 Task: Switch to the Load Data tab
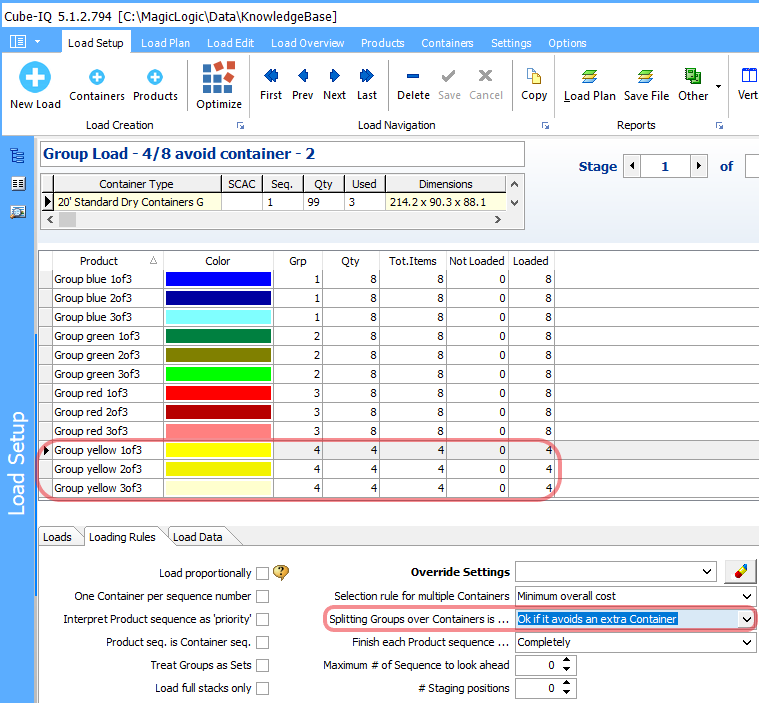click(x=198, y=537)
